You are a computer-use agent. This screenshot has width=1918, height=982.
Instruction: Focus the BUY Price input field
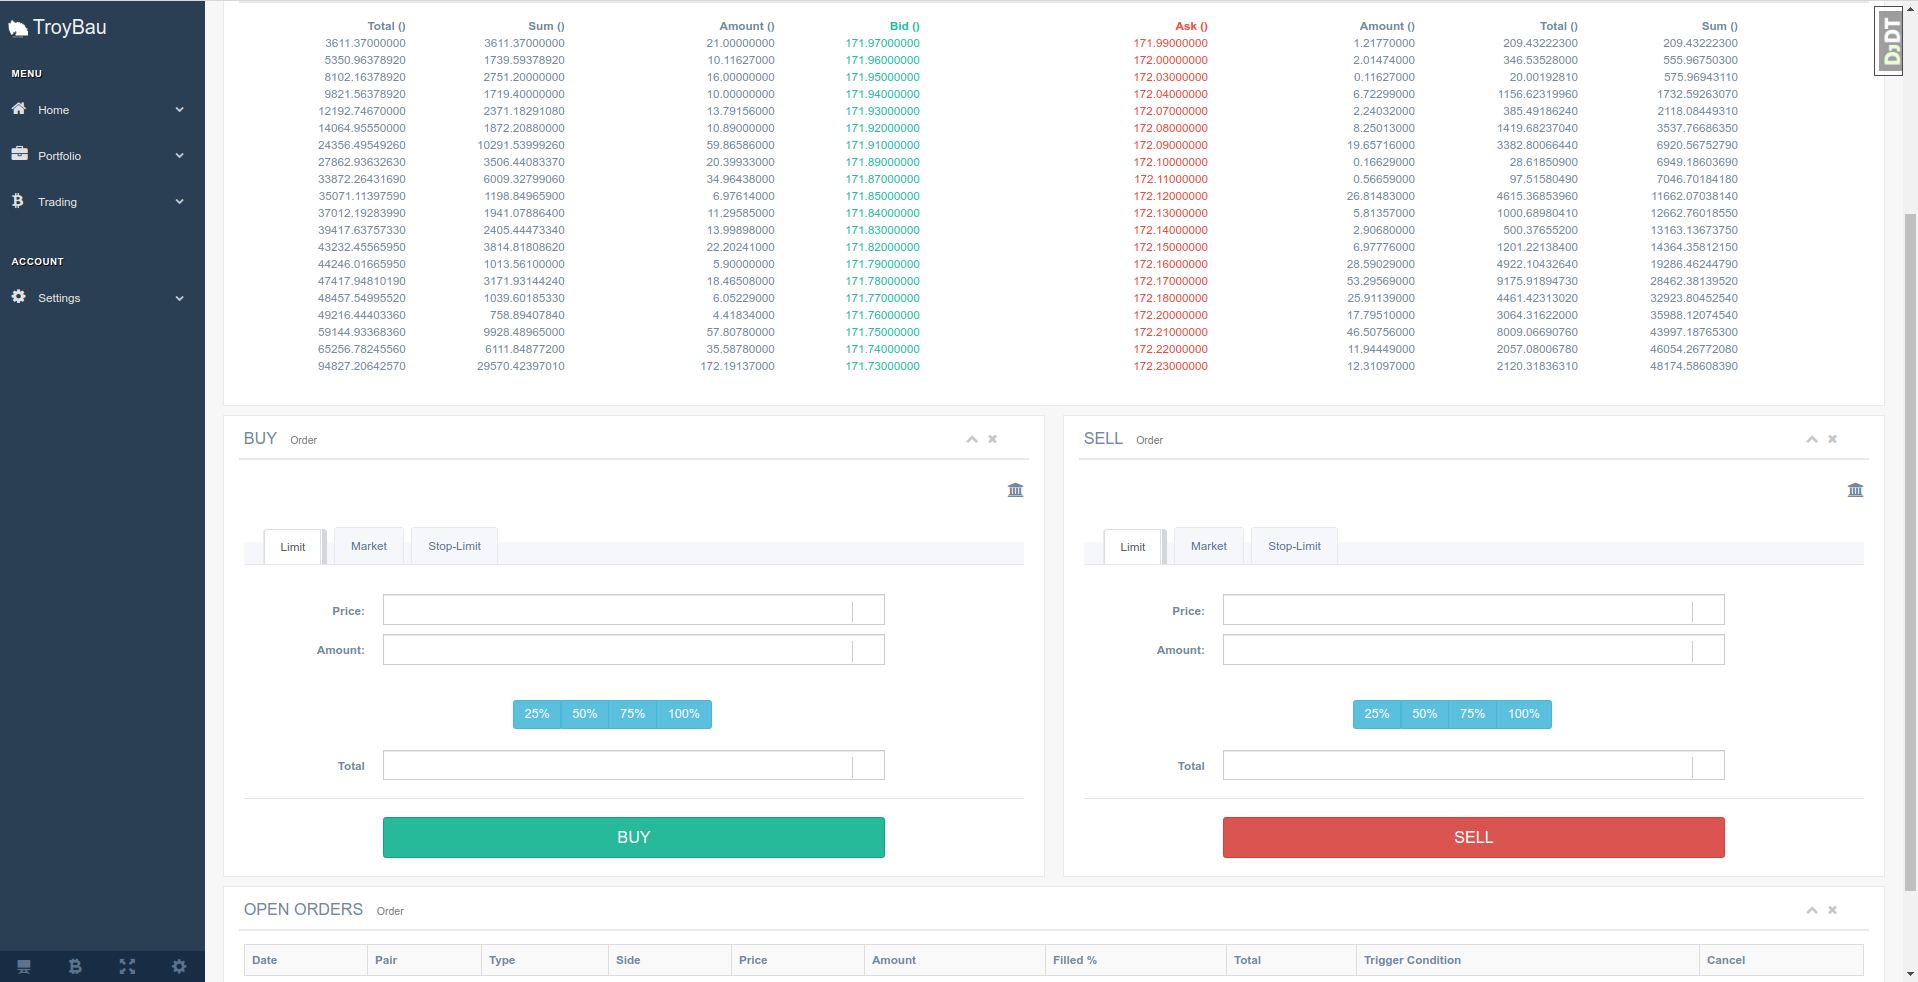click(x=634, y=610)
